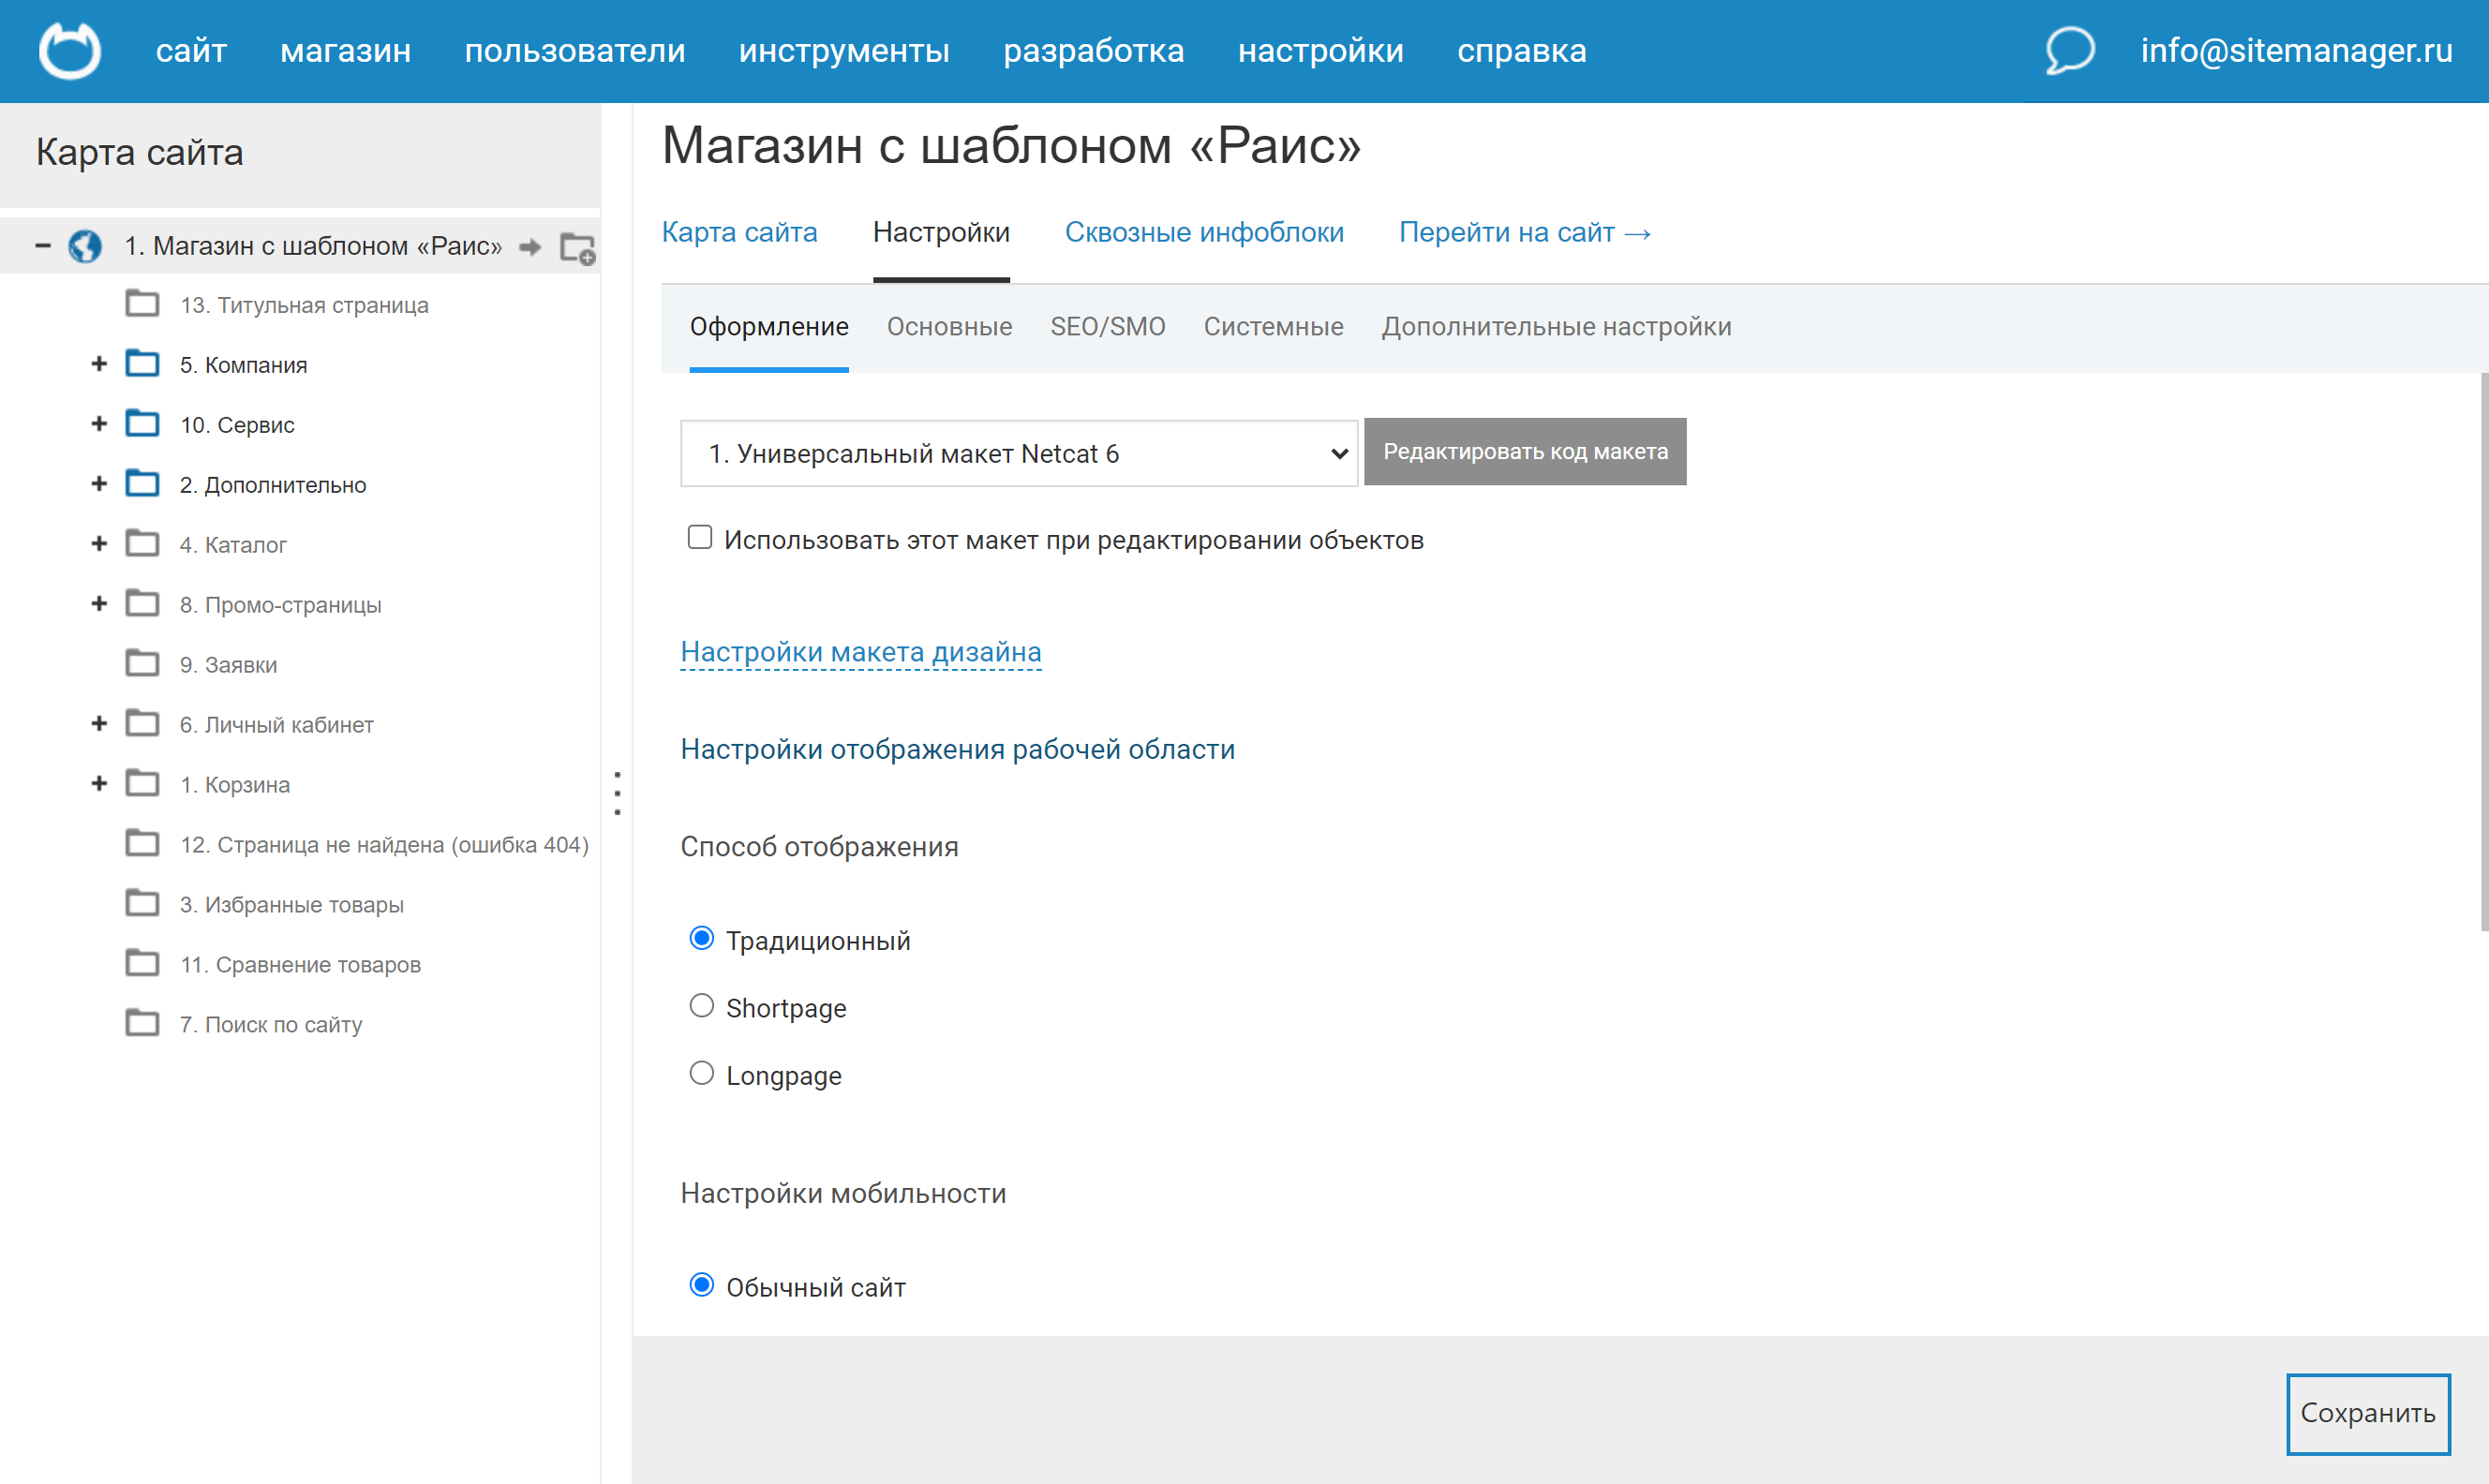Click the blue folder icon for Компания
The width and height of the screenshot is (2489, 1484).
click(x=142, y=364)
